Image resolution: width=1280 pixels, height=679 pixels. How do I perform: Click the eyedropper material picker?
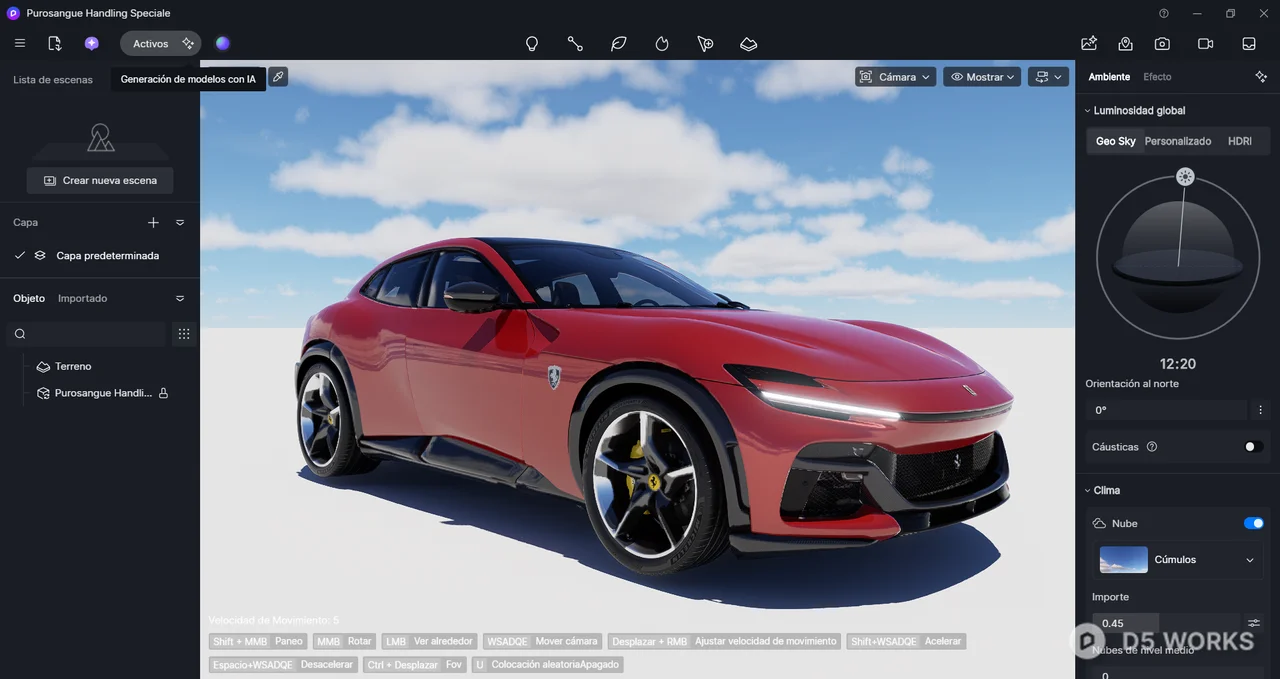278,76
